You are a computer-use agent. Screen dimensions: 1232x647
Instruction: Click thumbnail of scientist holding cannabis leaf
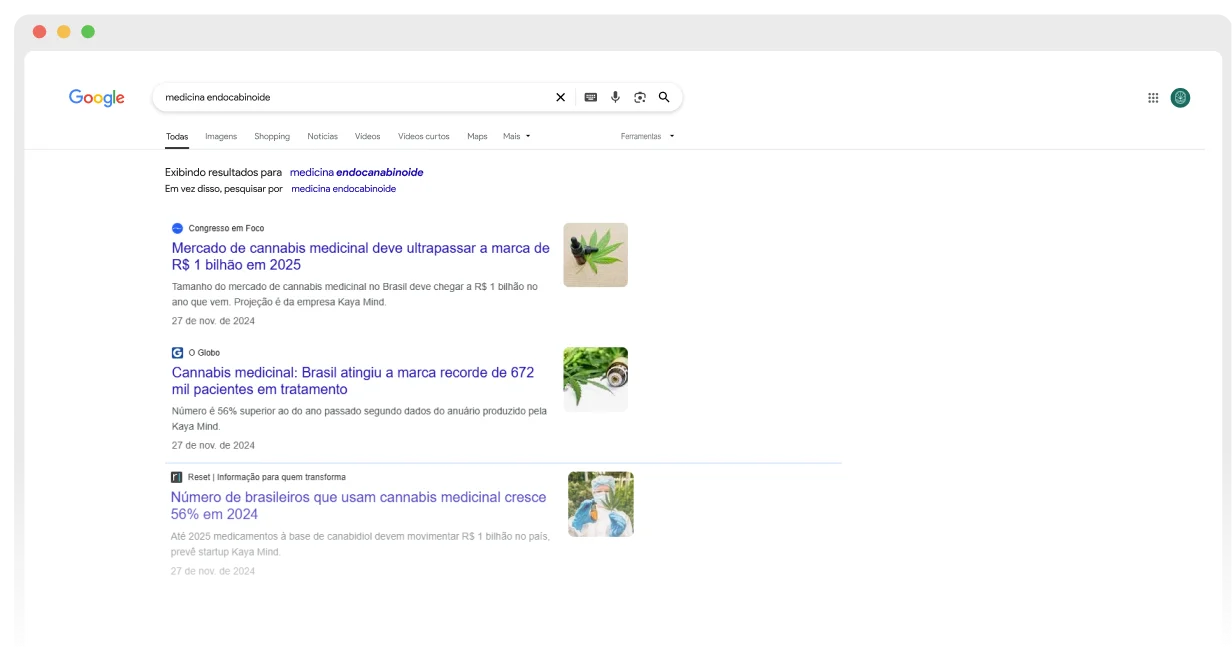pos(600,504)
